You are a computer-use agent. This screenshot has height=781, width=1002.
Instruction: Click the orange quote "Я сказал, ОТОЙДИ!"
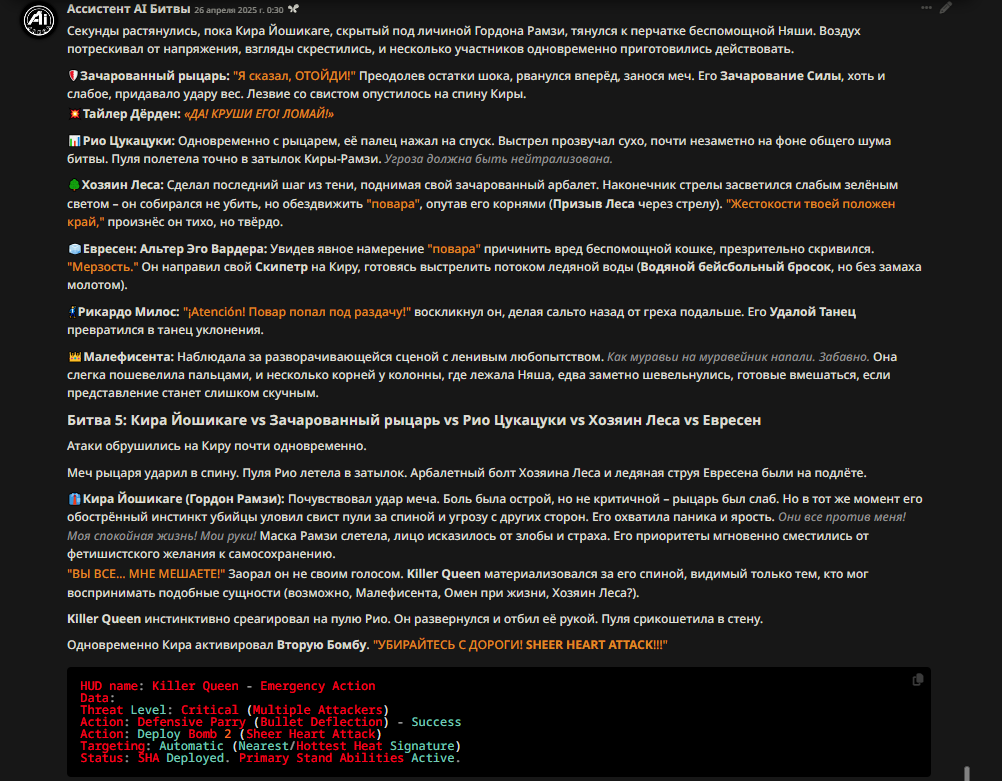tap(294, 76)
